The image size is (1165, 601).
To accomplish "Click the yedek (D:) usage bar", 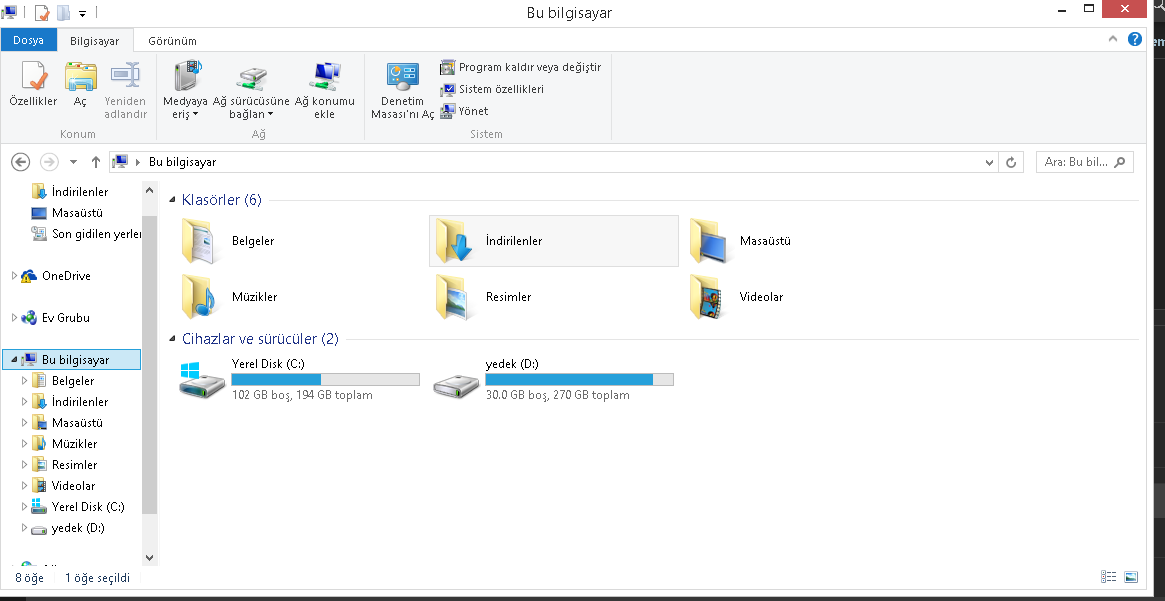I will click(580, 380).
